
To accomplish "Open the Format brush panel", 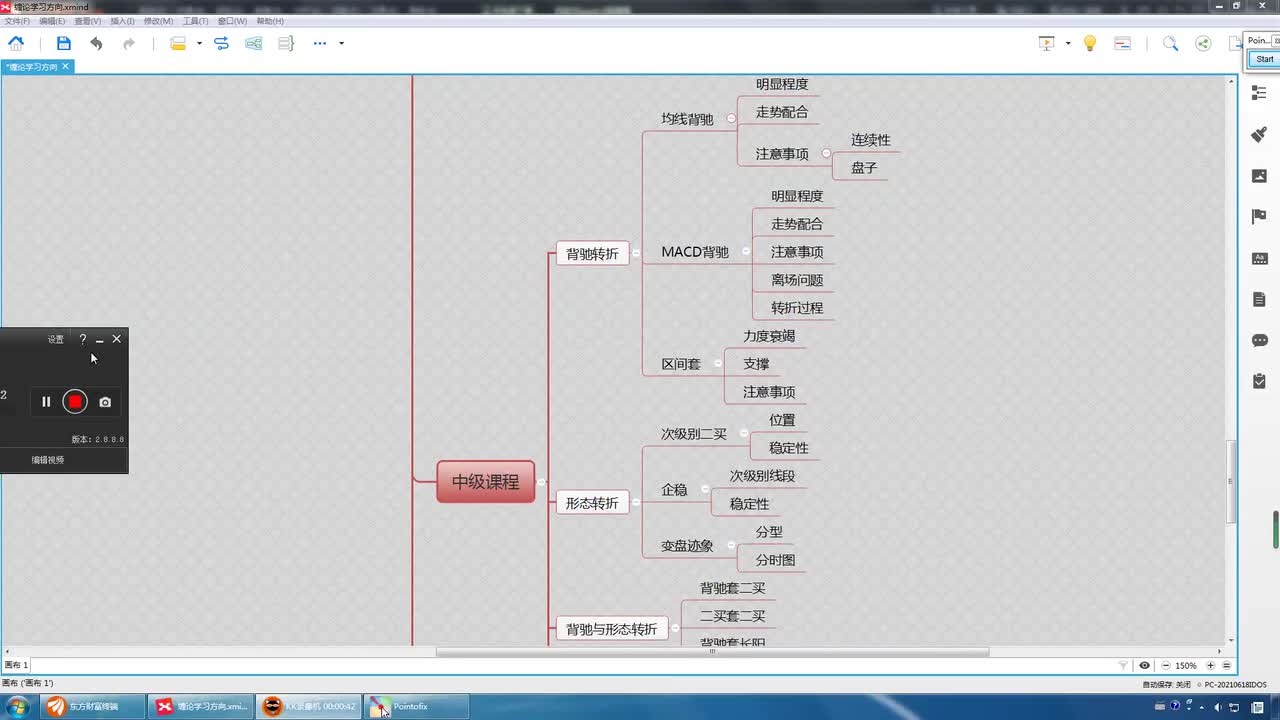I will [1259, 134].
